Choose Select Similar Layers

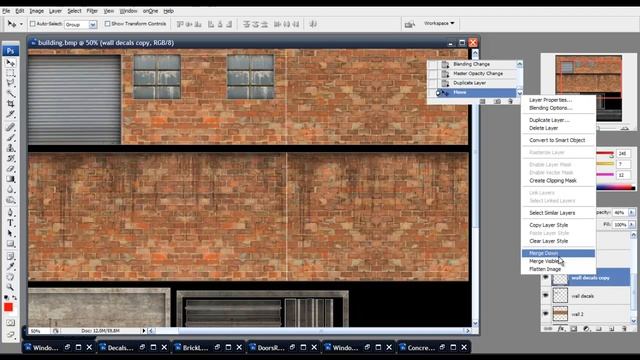point(558,213)
